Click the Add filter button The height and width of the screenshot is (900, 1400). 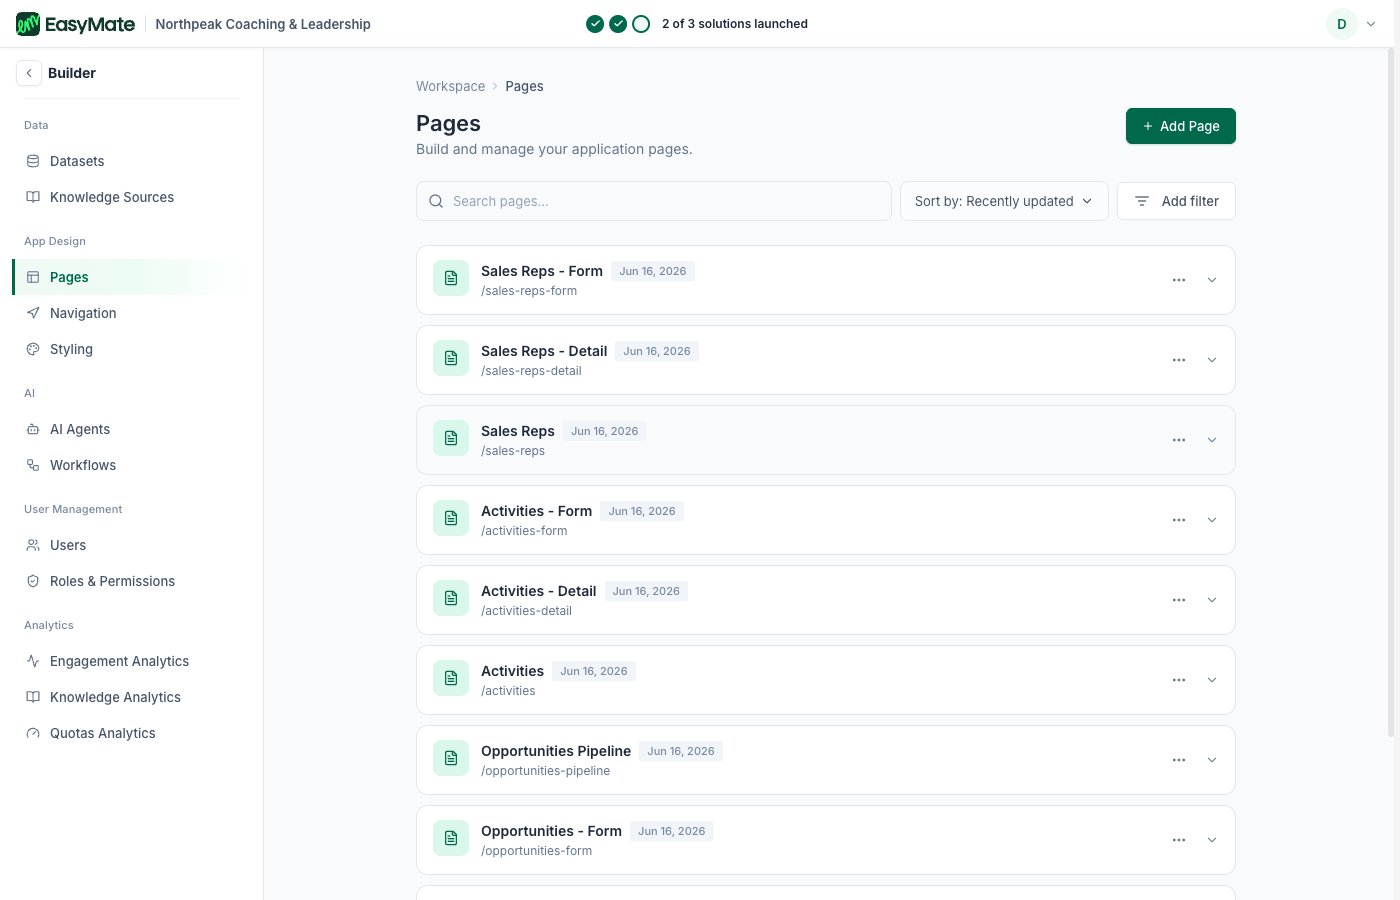click(x=1176, y=201)
